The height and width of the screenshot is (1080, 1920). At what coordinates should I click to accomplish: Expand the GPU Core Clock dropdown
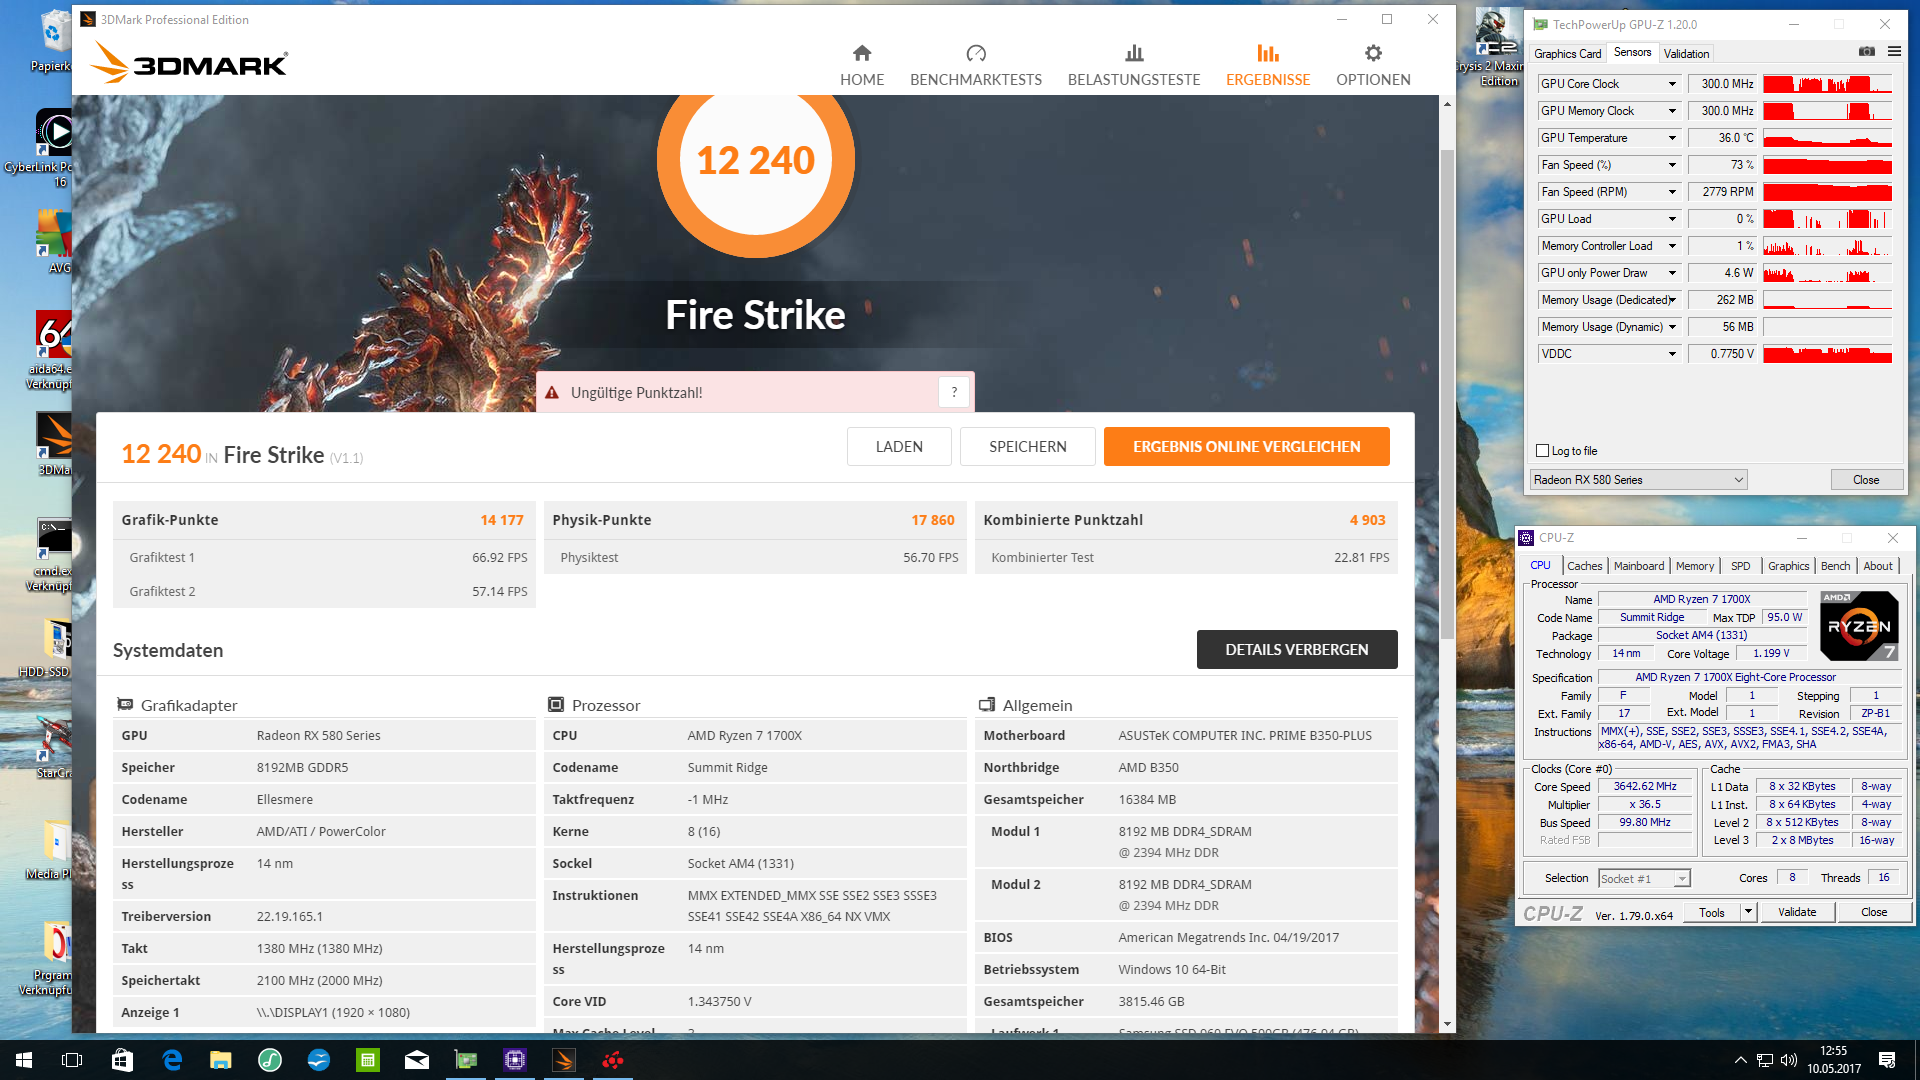click(x=1671, y=84)
